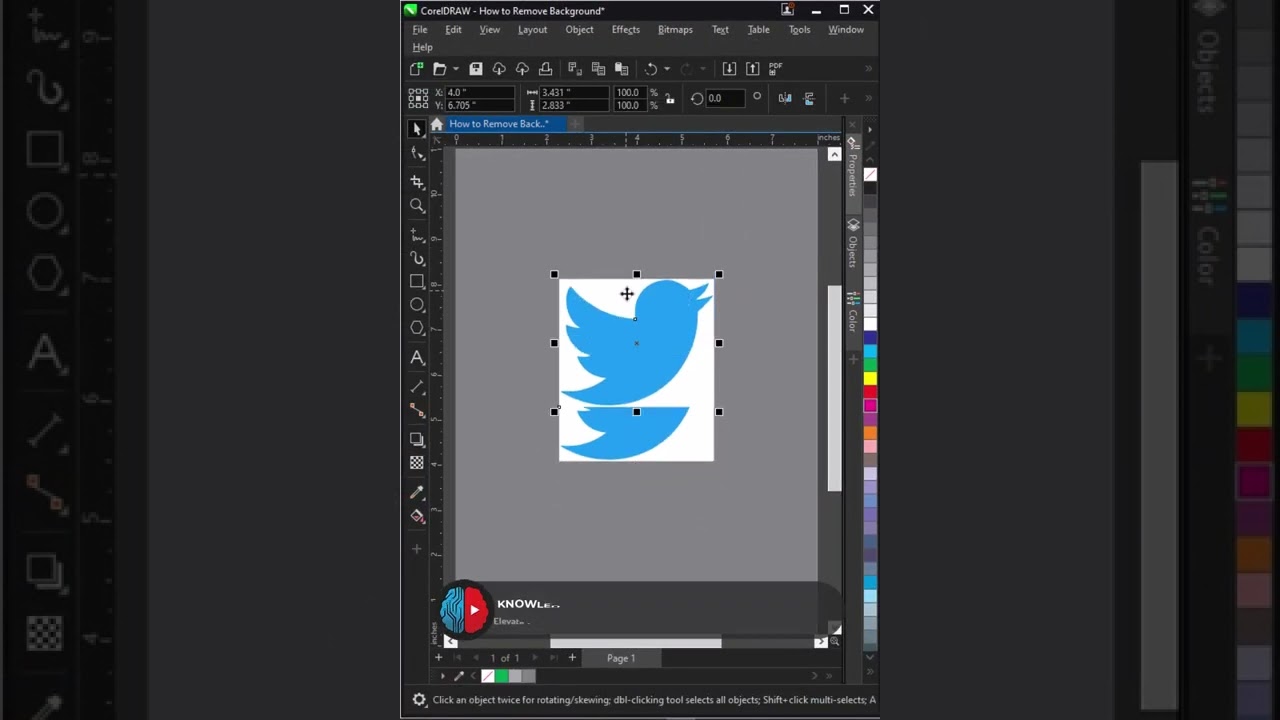
Task: Click the Paste icon in toolbar
Action: click(621, 68)
